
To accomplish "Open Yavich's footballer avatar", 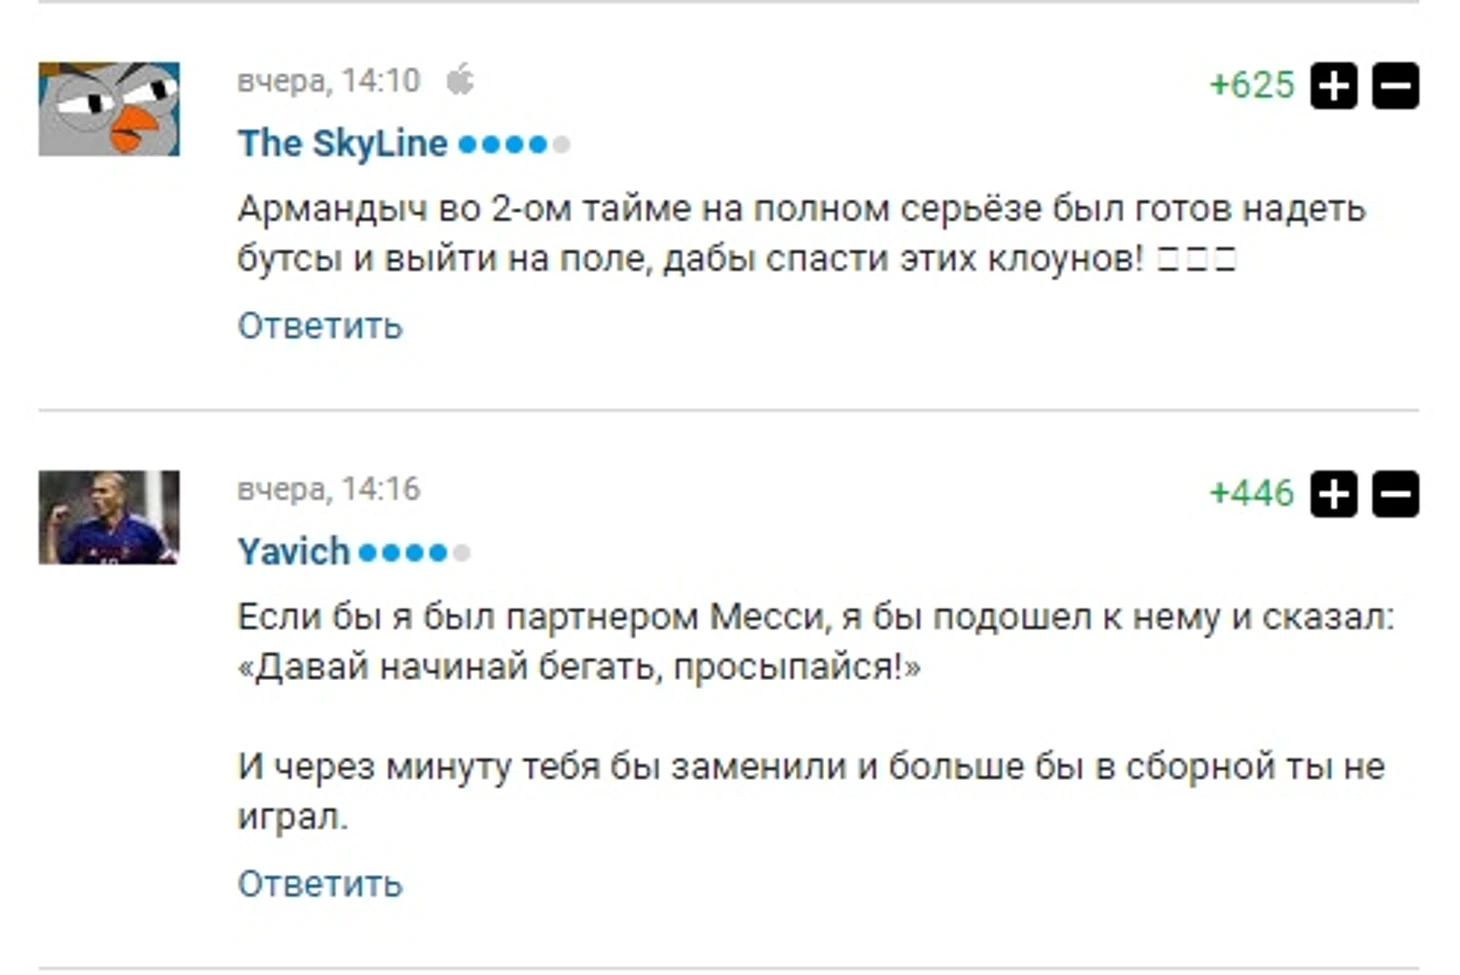I will (x=109, y=517).
